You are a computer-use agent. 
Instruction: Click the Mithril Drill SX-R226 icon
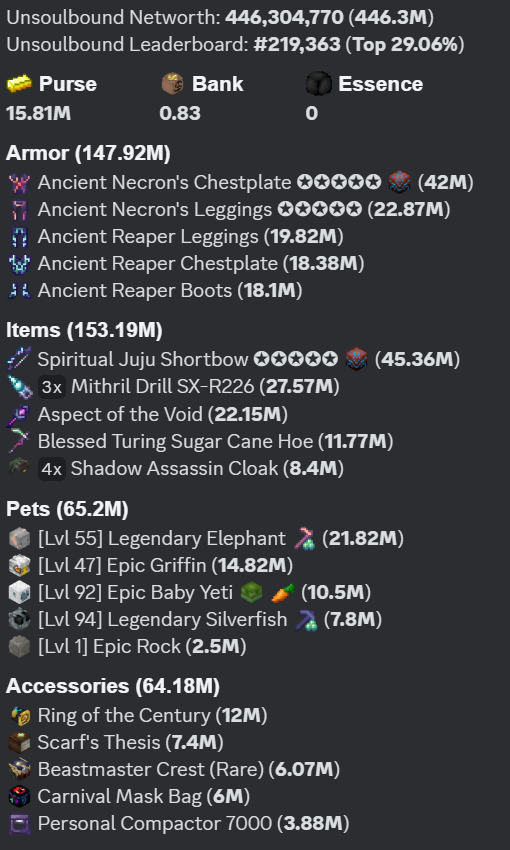pos(20,387)
